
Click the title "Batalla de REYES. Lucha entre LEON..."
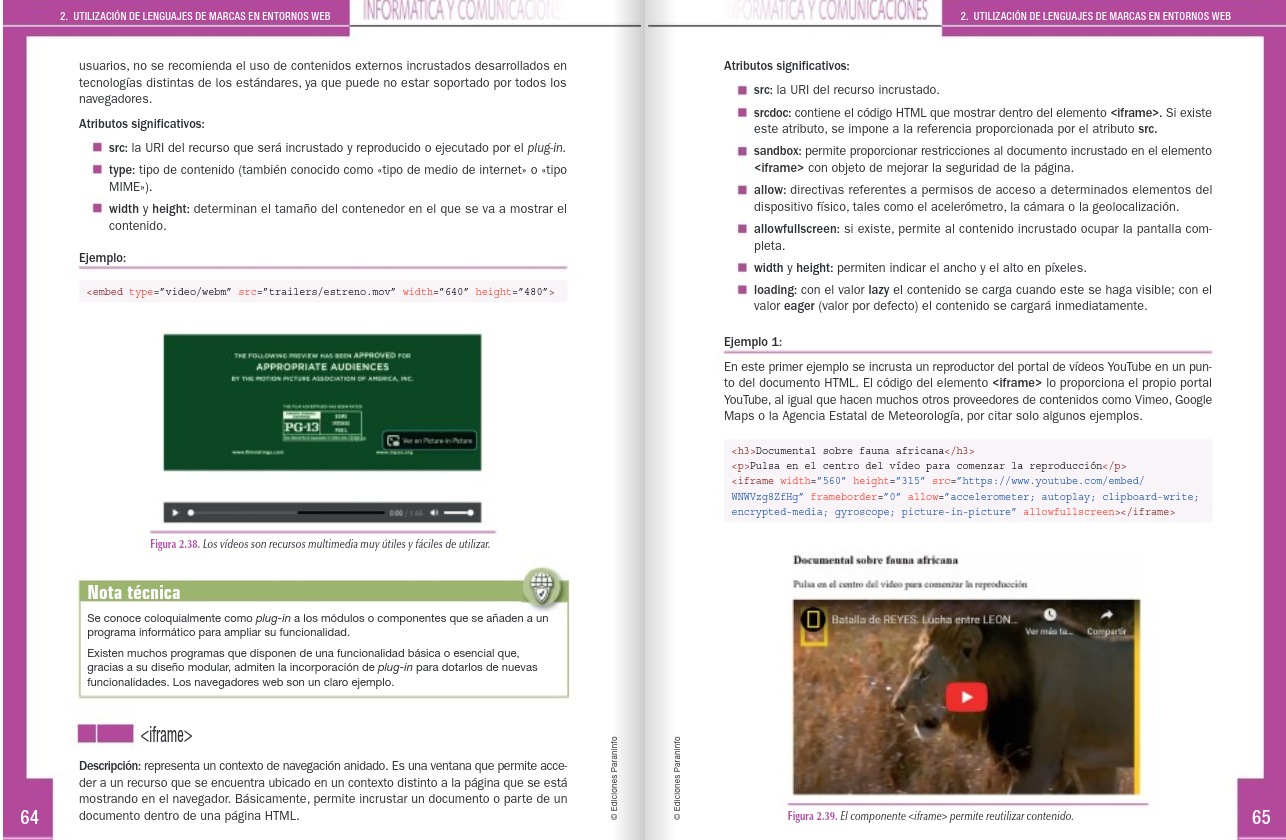point(924,619)
